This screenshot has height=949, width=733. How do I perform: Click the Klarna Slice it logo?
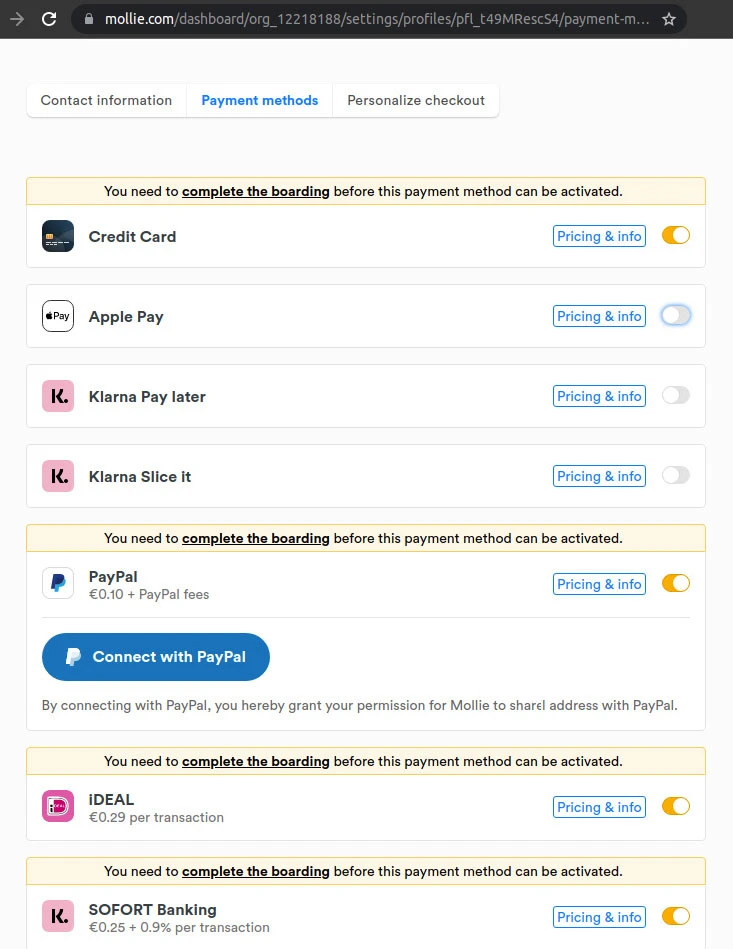58,476
